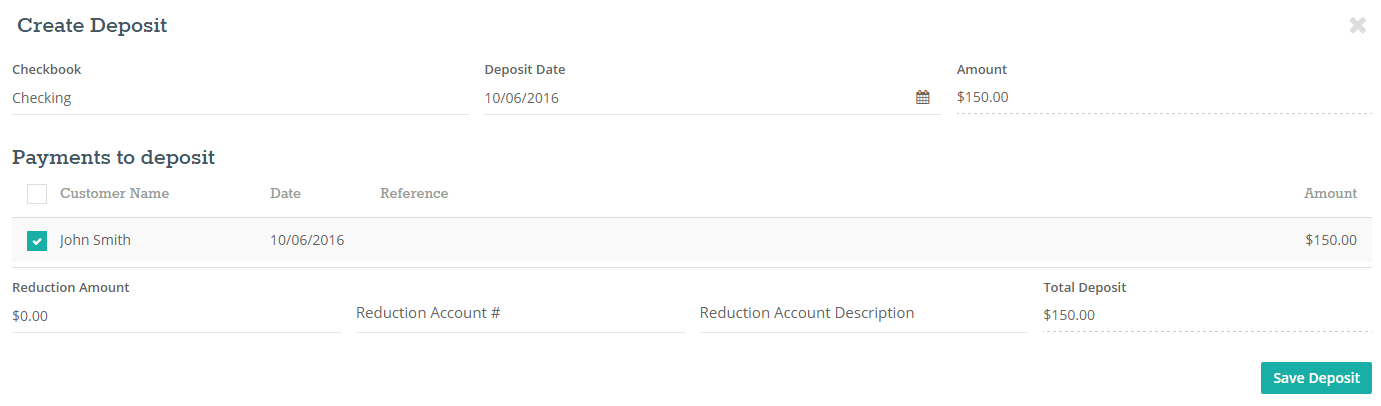Screen dimensions: 1381x406
Task: Click the Reduction Amount input field
Action: [176, 316]
